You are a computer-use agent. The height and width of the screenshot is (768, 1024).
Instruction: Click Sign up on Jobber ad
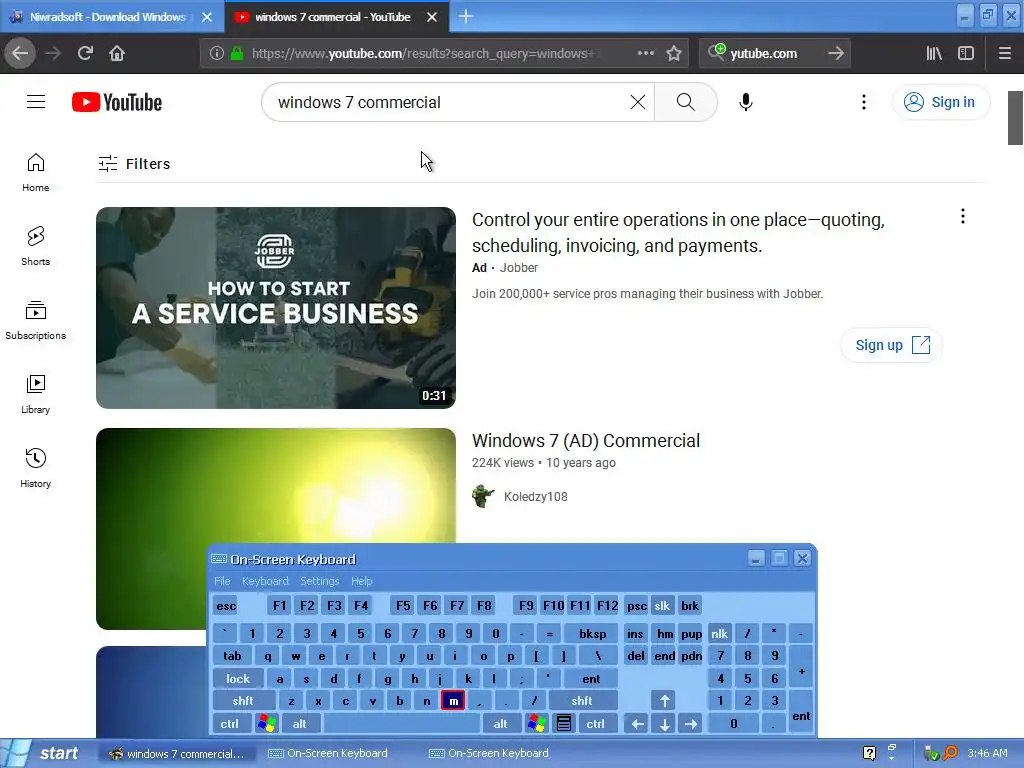pos(891,345)
